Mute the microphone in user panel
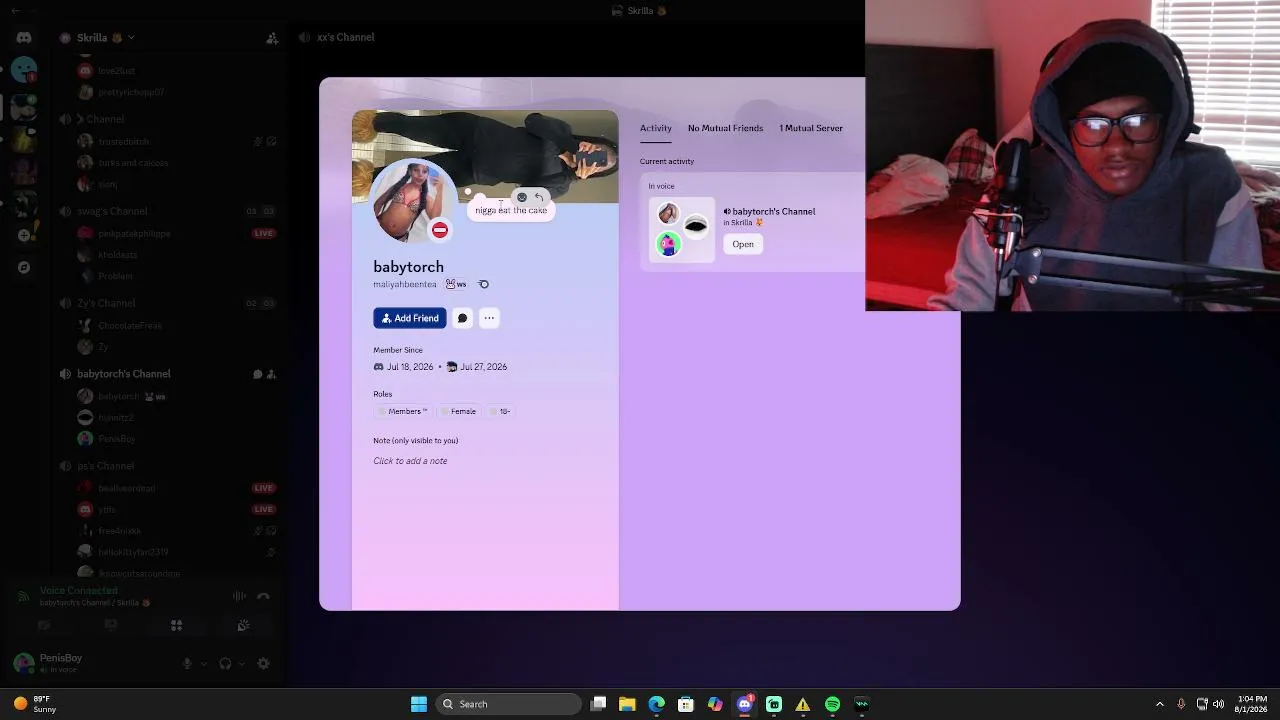This screenshot has height=720, width=1280. pyautogui.click(x=187, y=663)
